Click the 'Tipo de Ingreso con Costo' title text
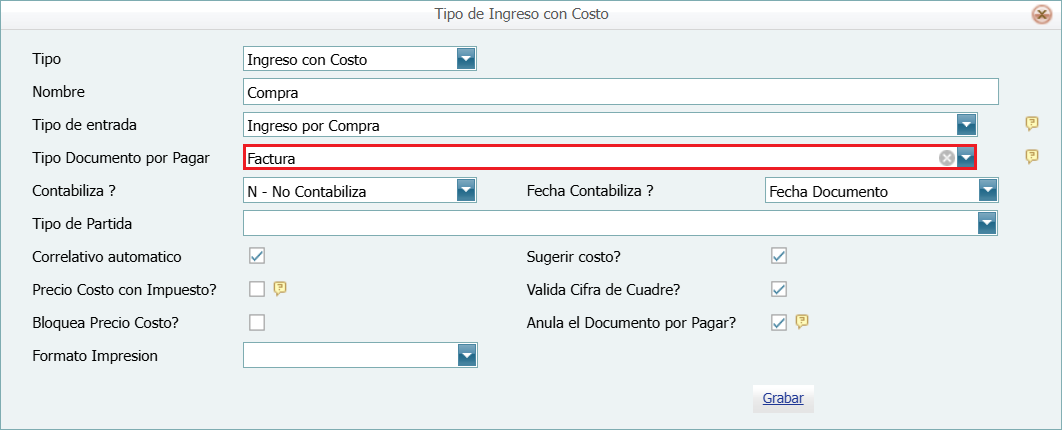The image size is (1062, 430). coord(521,14)
